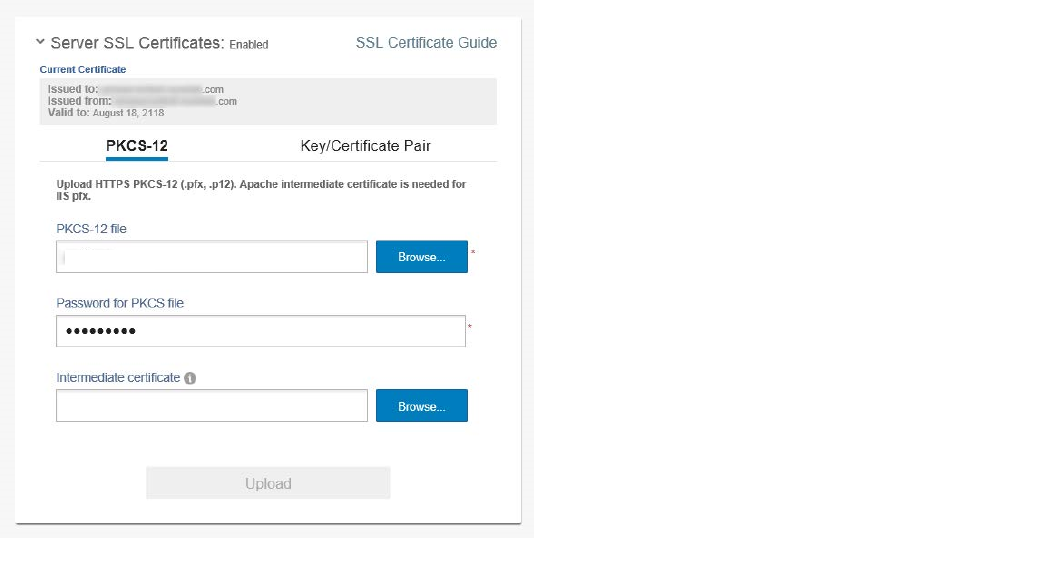Viewport: 1045px width, 587px height.
Task: Click the Upload button
Action: pos(268,483)
